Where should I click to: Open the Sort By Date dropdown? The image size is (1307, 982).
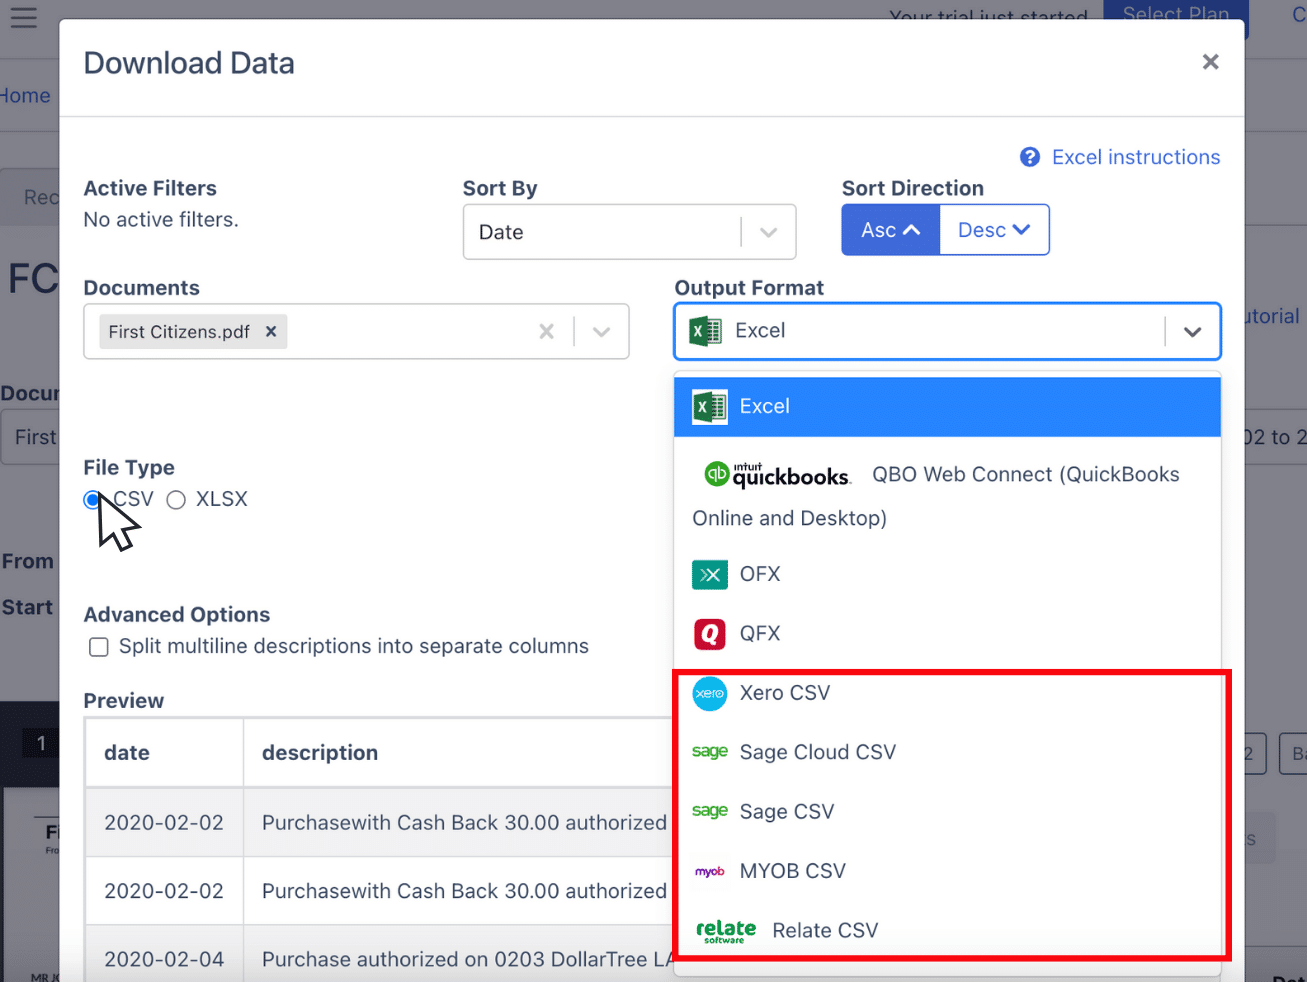pyautogui.click(x=629, y=232)
